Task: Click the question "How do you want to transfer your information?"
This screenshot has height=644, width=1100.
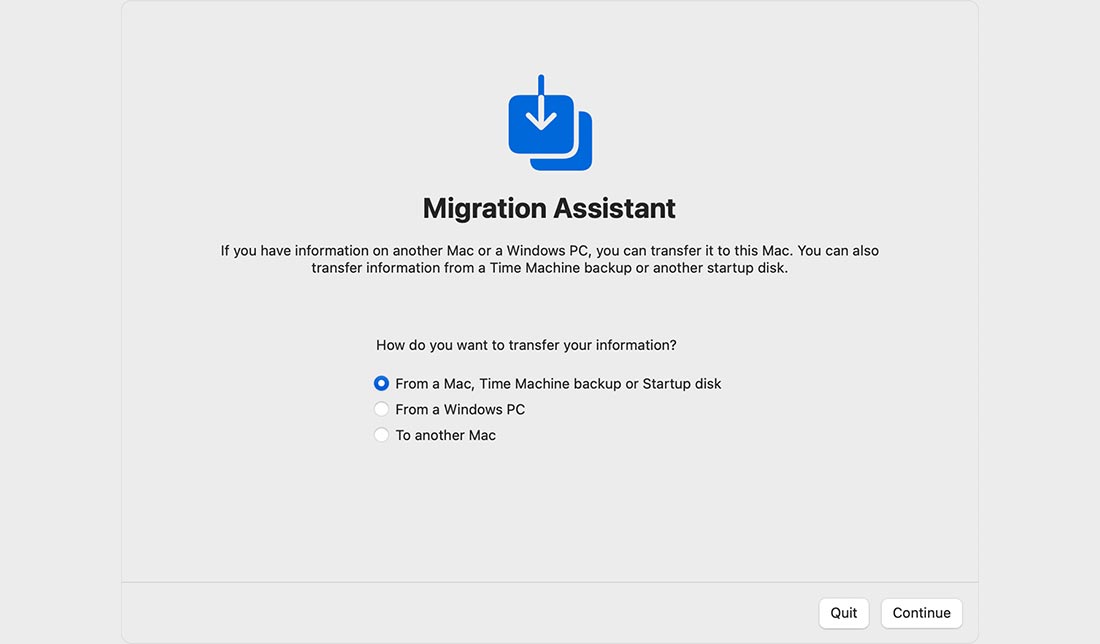Action: 526,344
